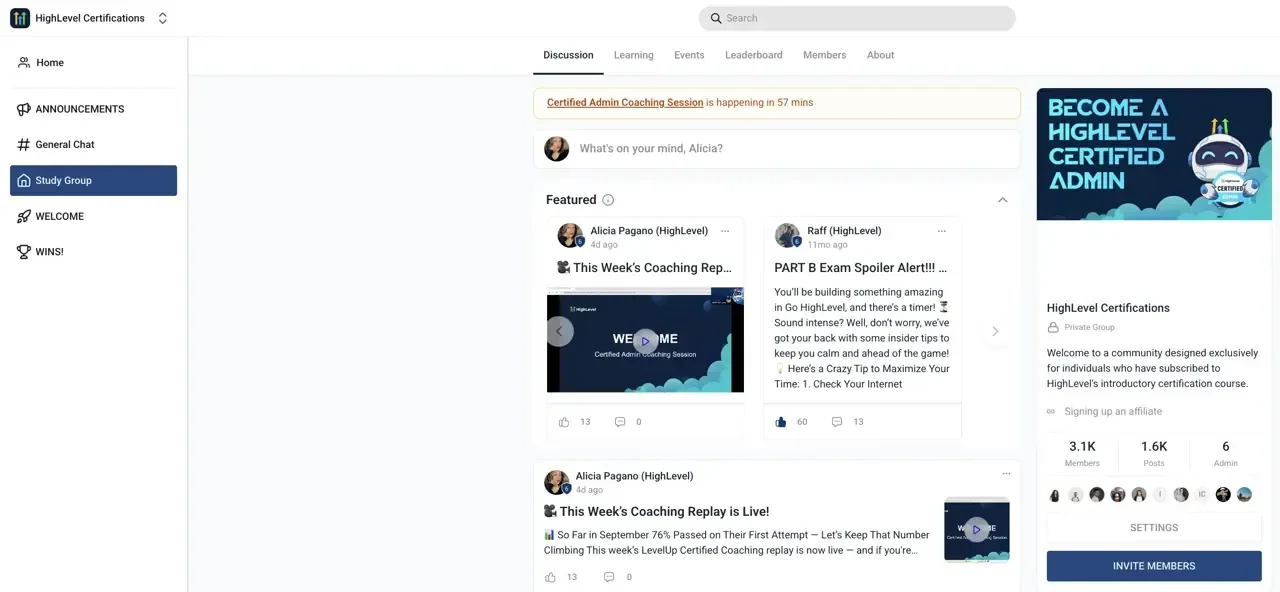This screenshot has width=1280, height=592.
Task: Click the Featured info icon
Action: tap(608, 200)
